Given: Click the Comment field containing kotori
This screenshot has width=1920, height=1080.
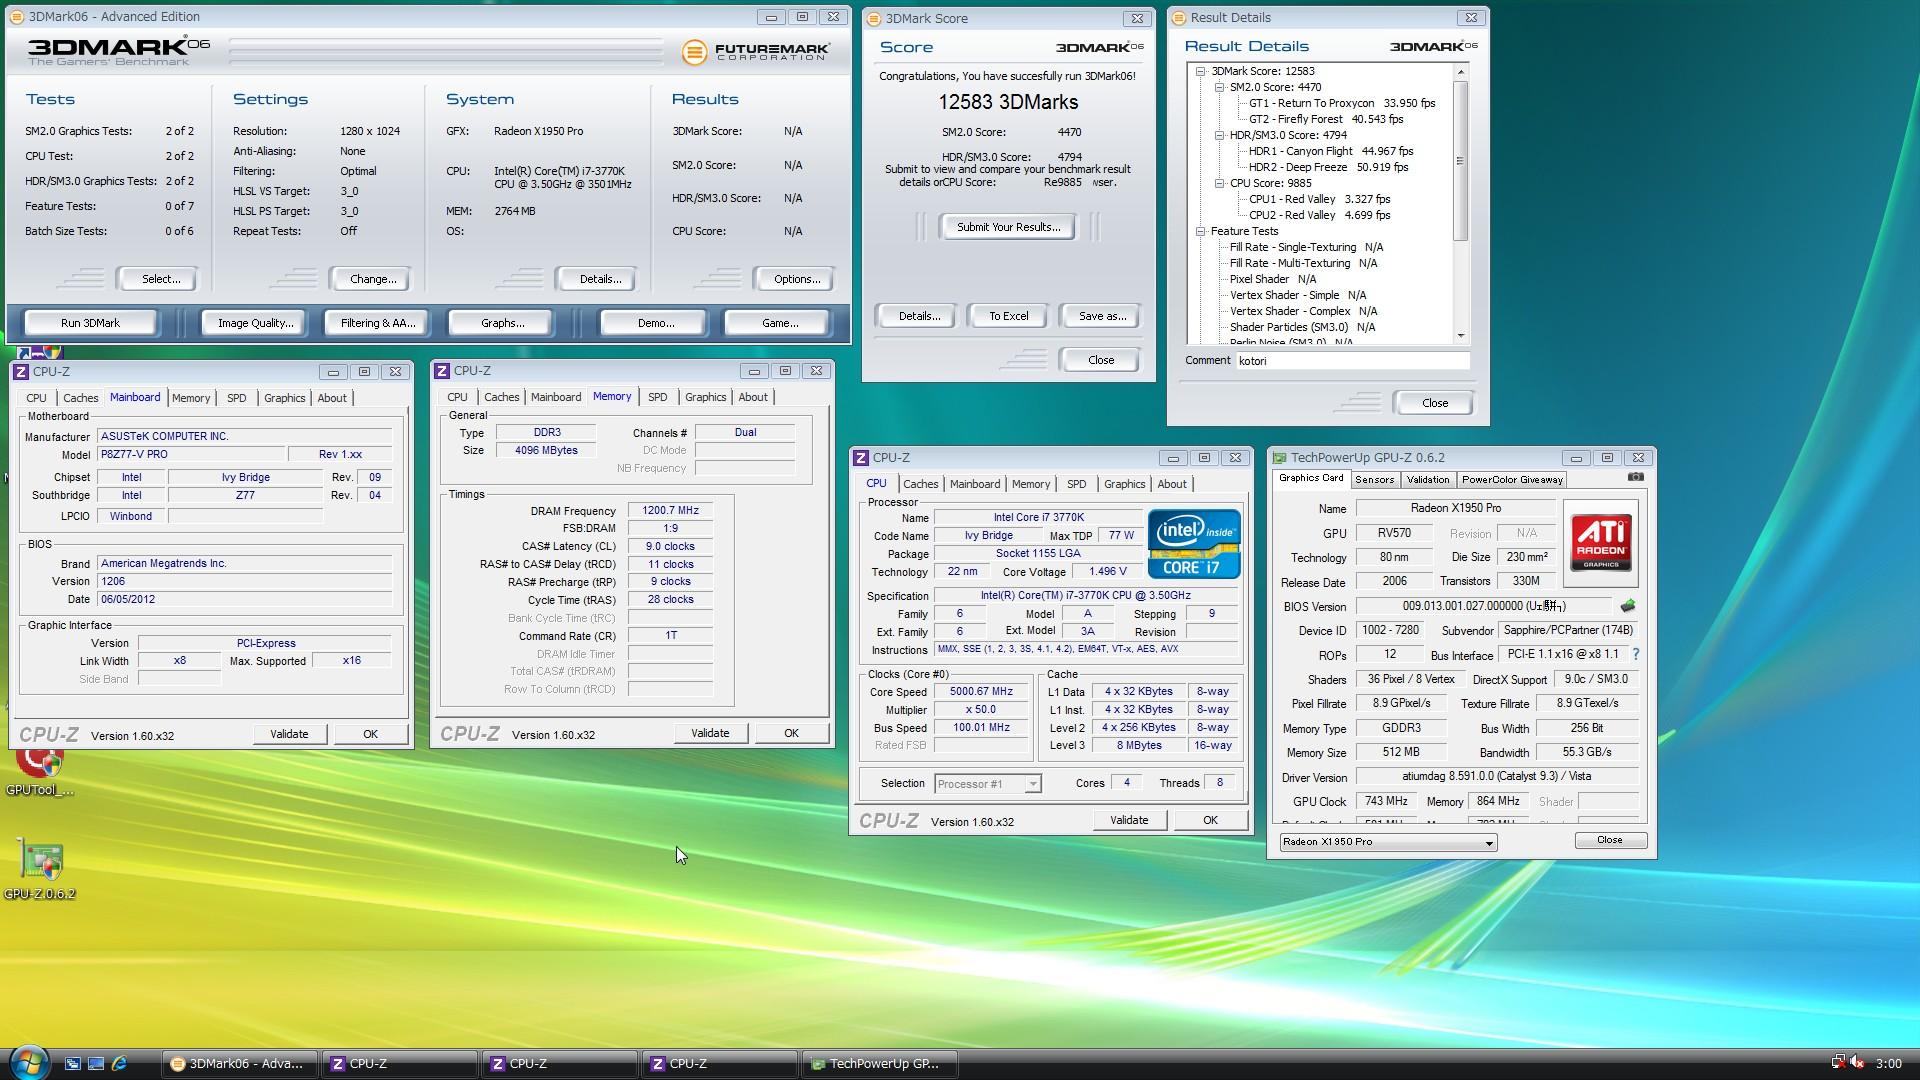Looking at the screenshot, I should click(1352, 361).
